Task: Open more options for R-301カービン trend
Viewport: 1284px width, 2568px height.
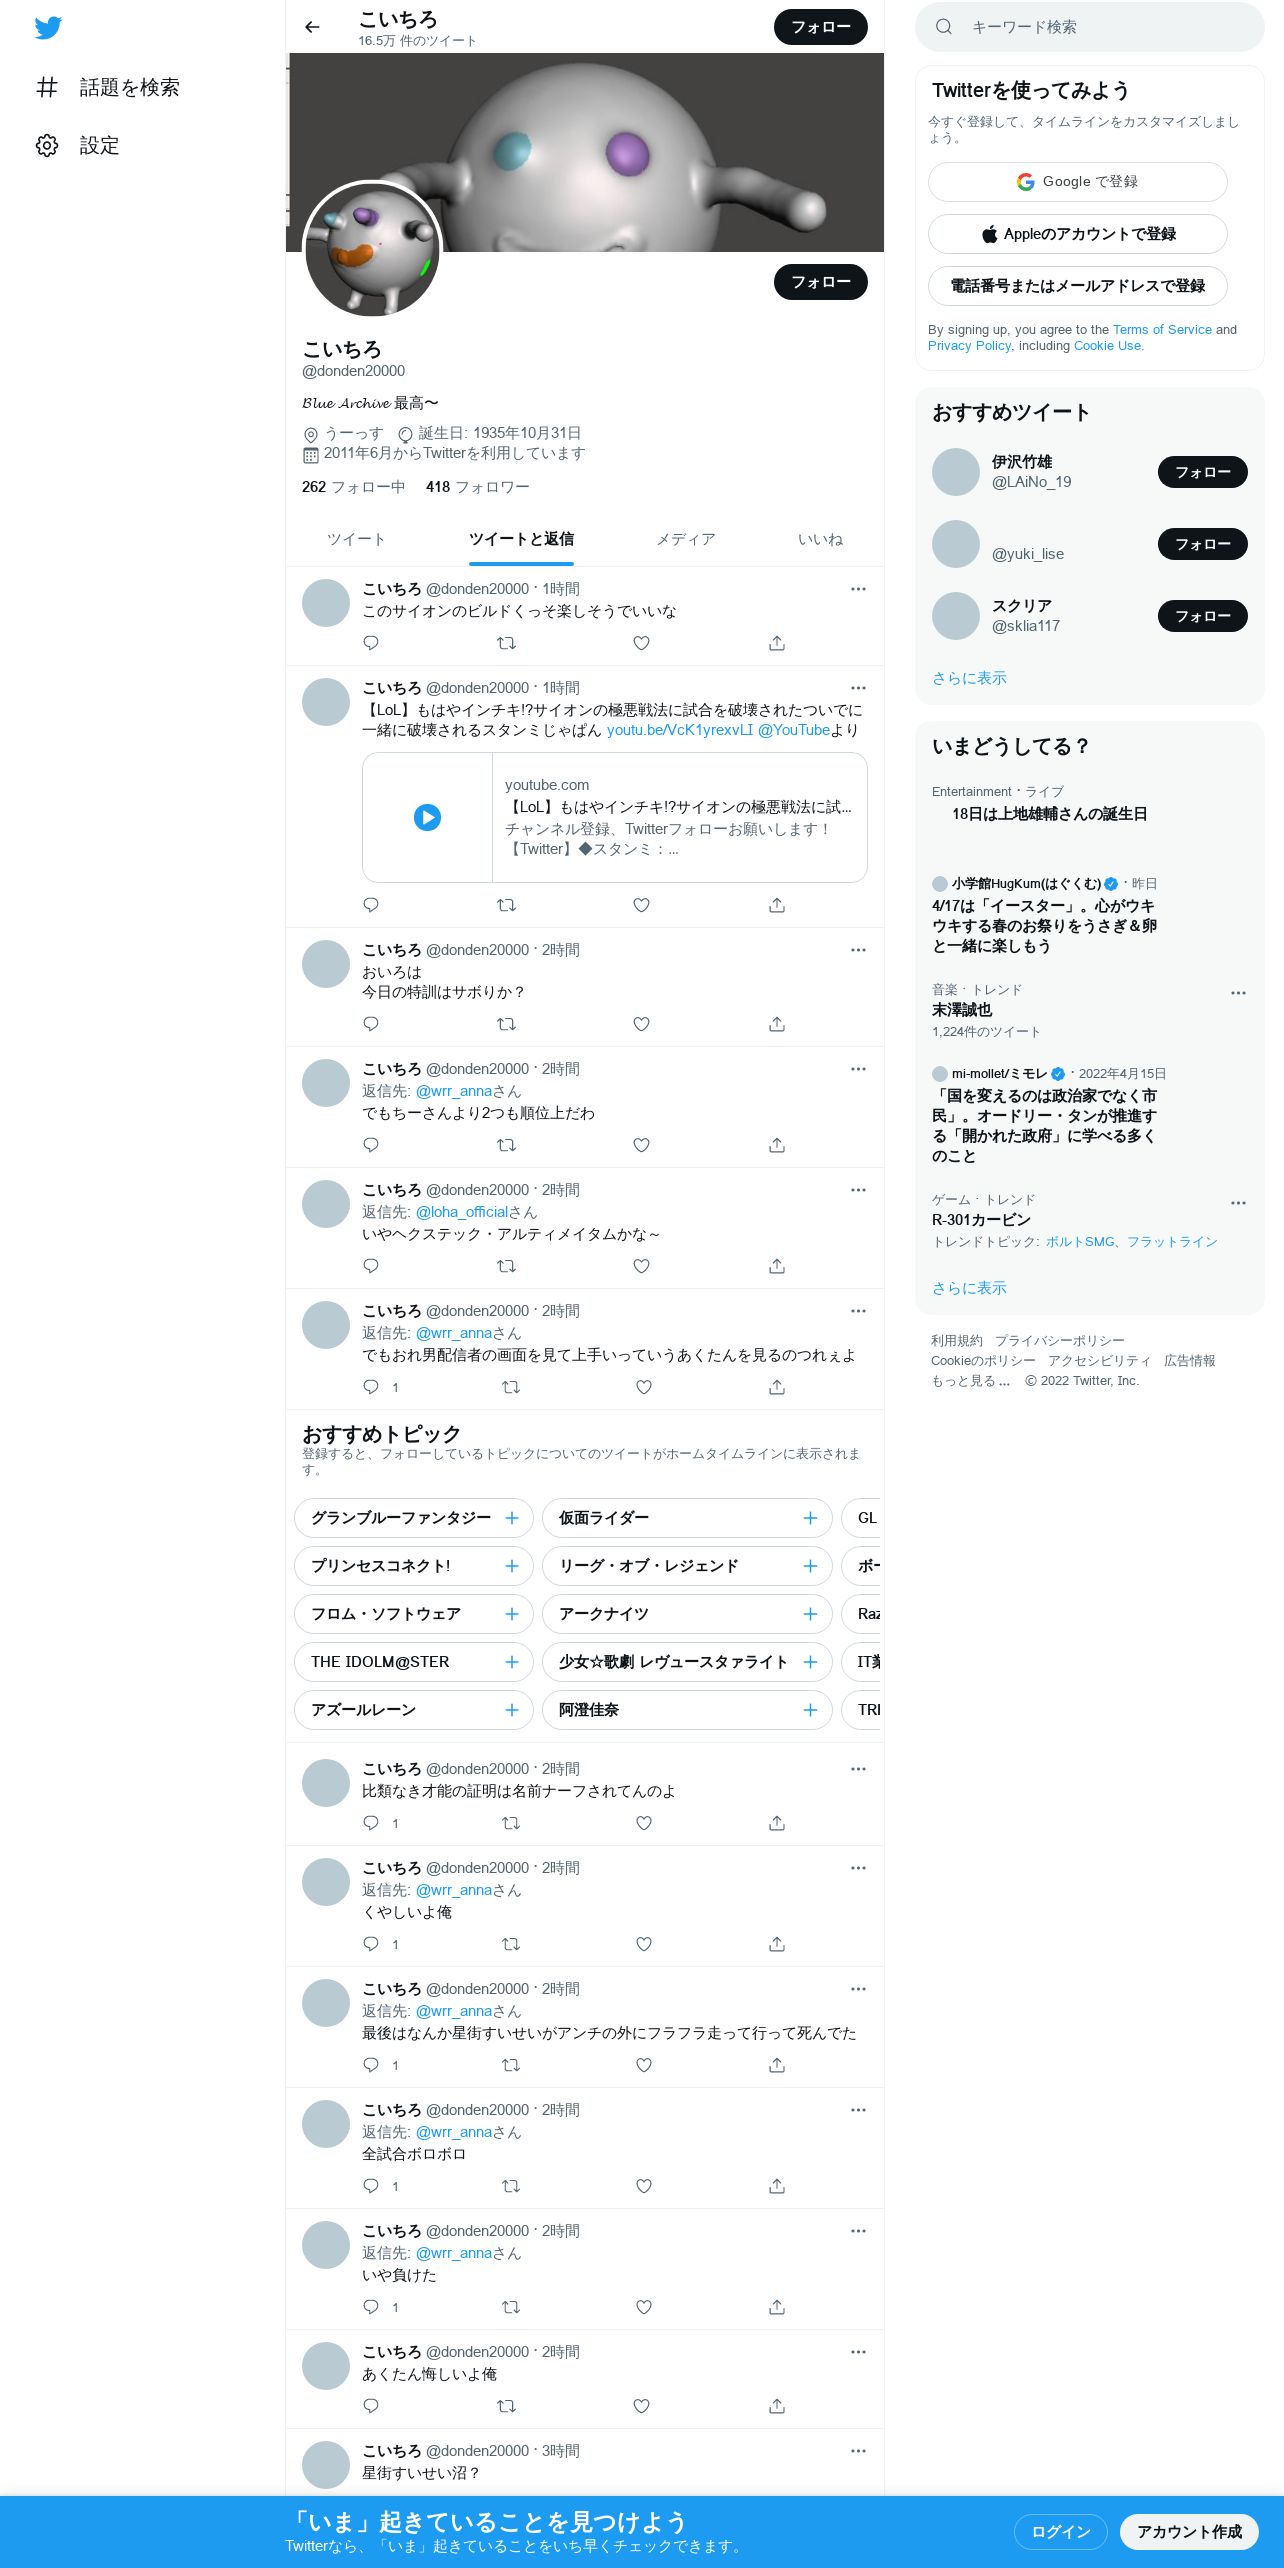Action: (1238, 1203)
